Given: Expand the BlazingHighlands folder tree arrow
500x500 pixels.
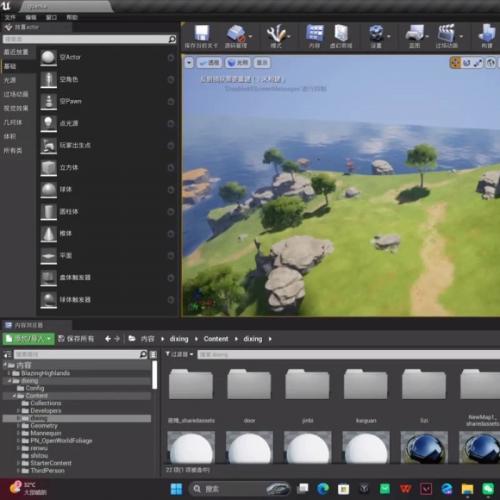Looking at the screenshot, I should 9,373.
